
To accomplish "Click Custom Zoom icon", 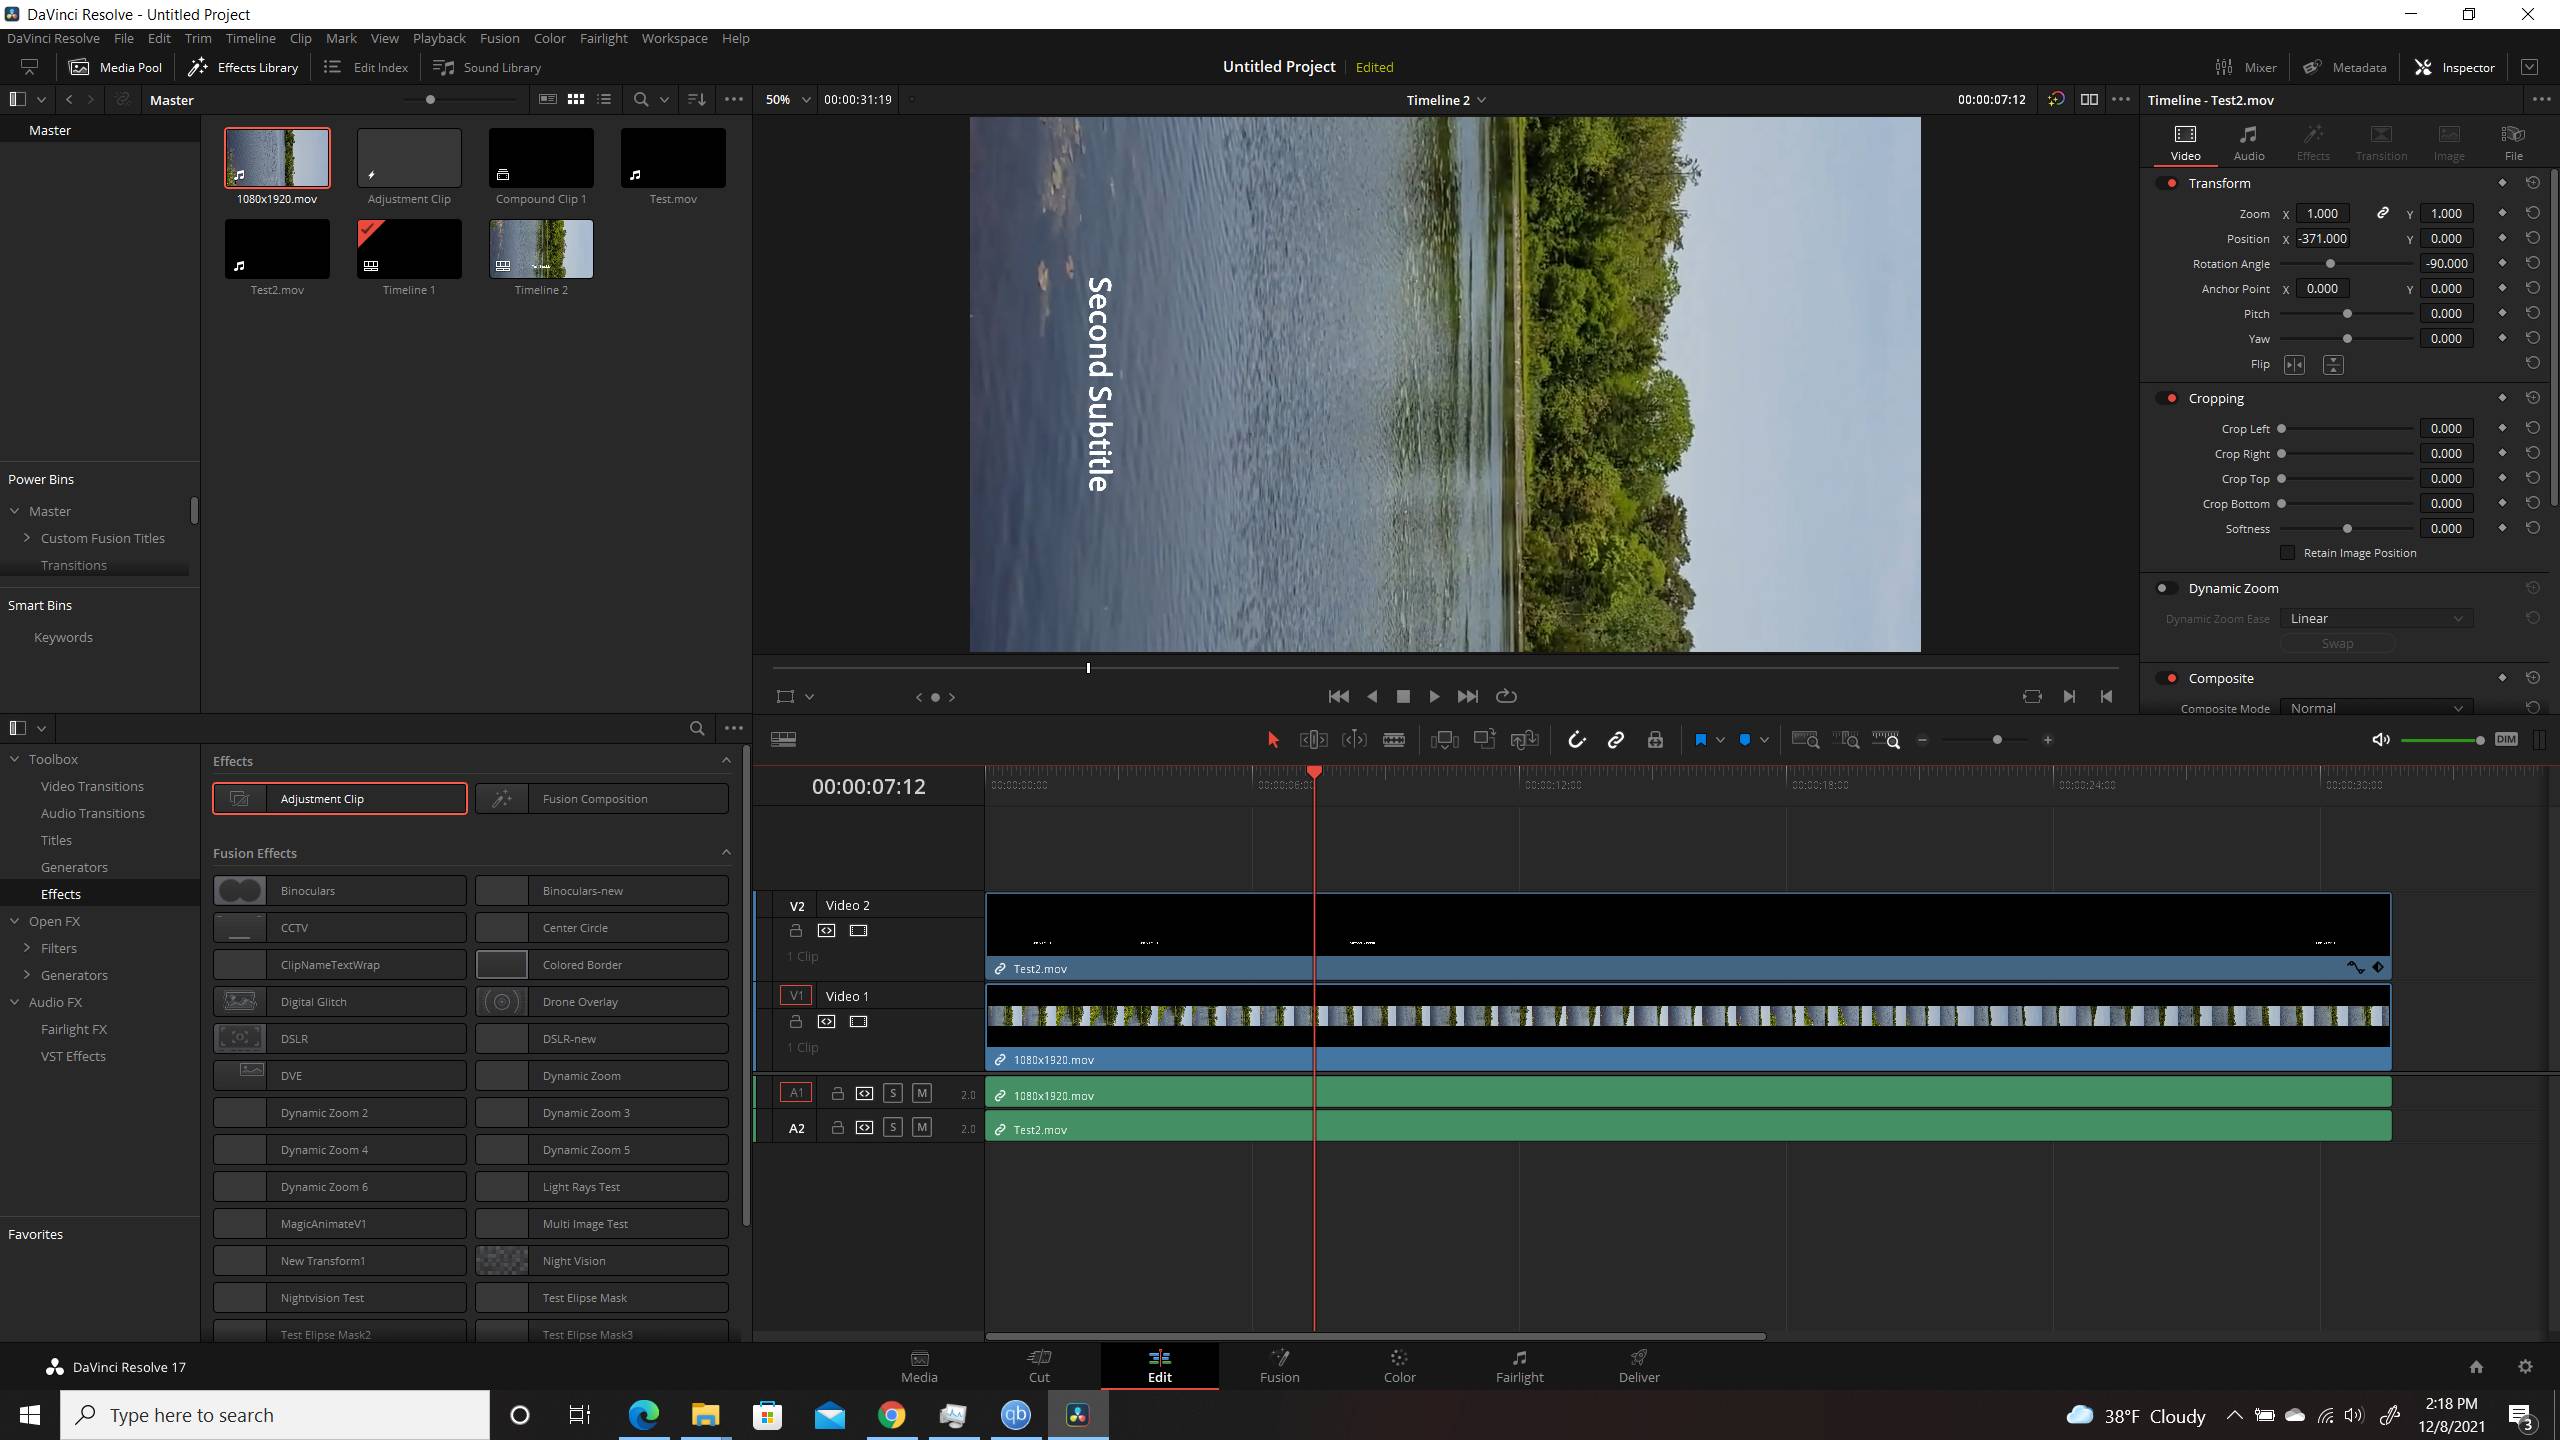I will (x=1886, y=740).
